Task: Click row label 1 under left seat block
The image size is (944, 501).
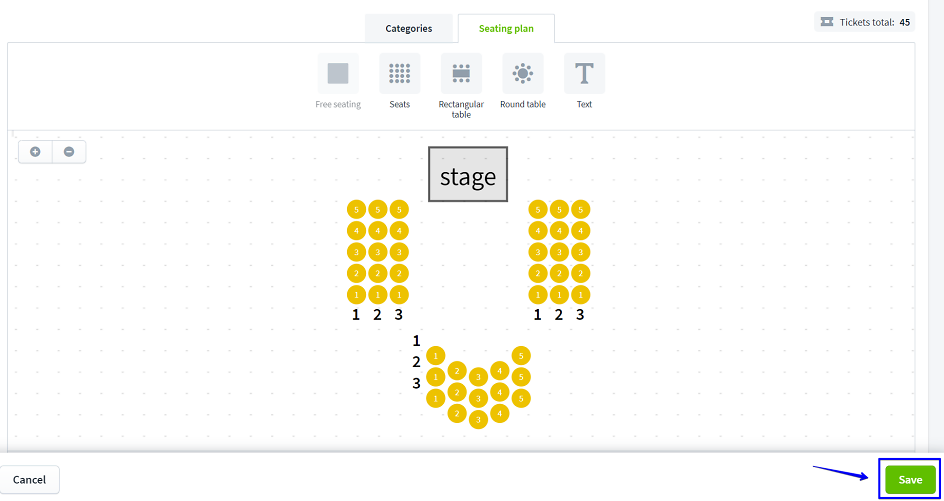Action: pos(356,315)
